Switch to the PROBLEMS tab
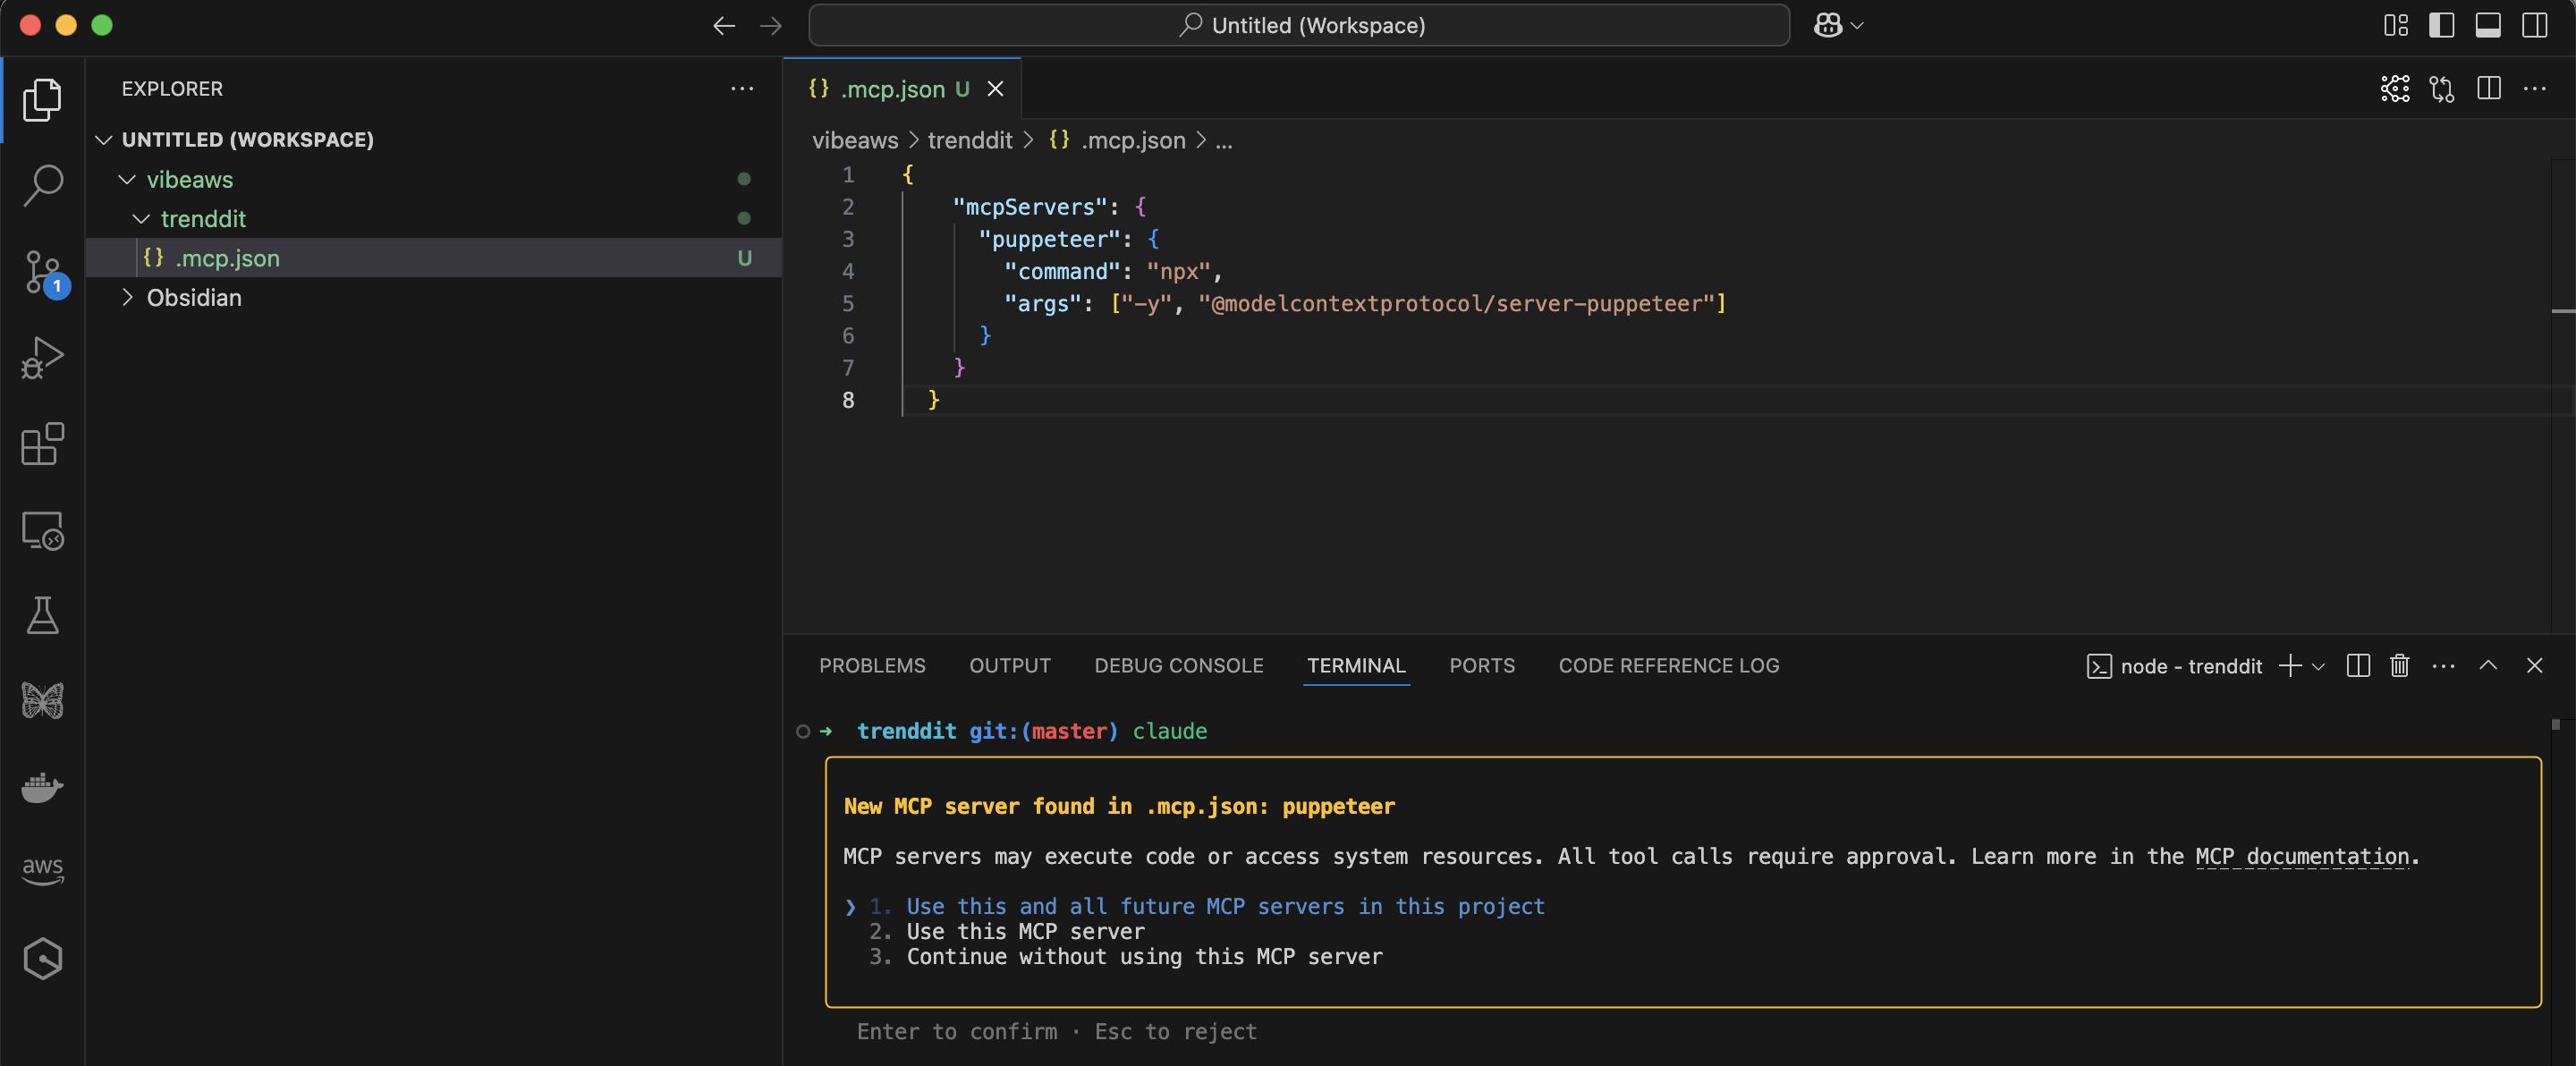 pos(871,666)
